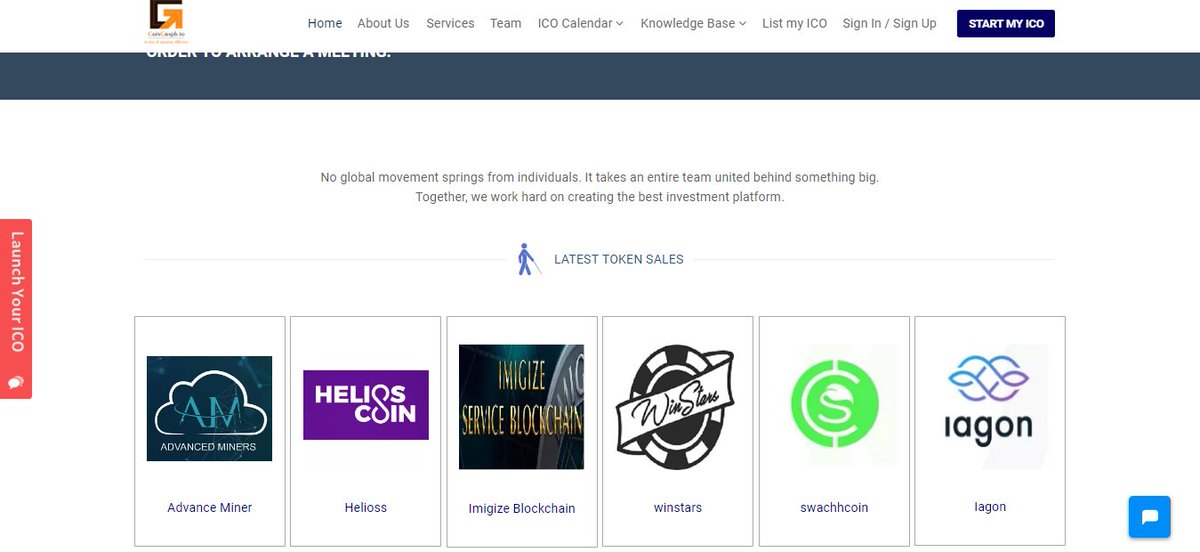Open the Iagon logo image
The width and height of the screenshot is (1200, 552).
[x=990, y=402]
